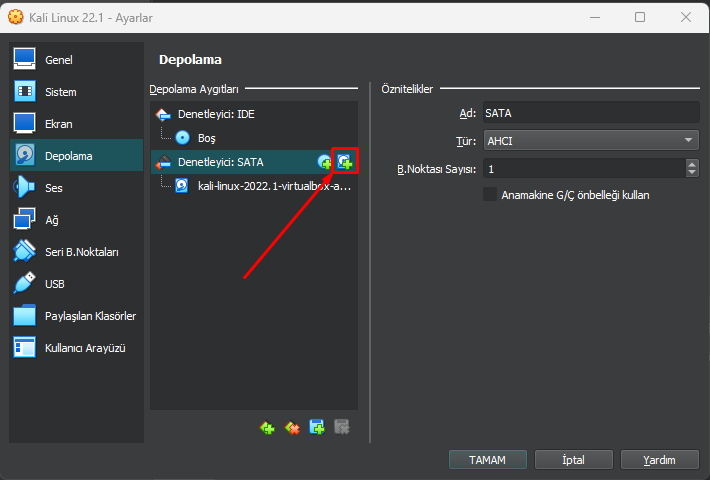Click the Ses speaker icon
710x480 pixels.
coord(24,187)
